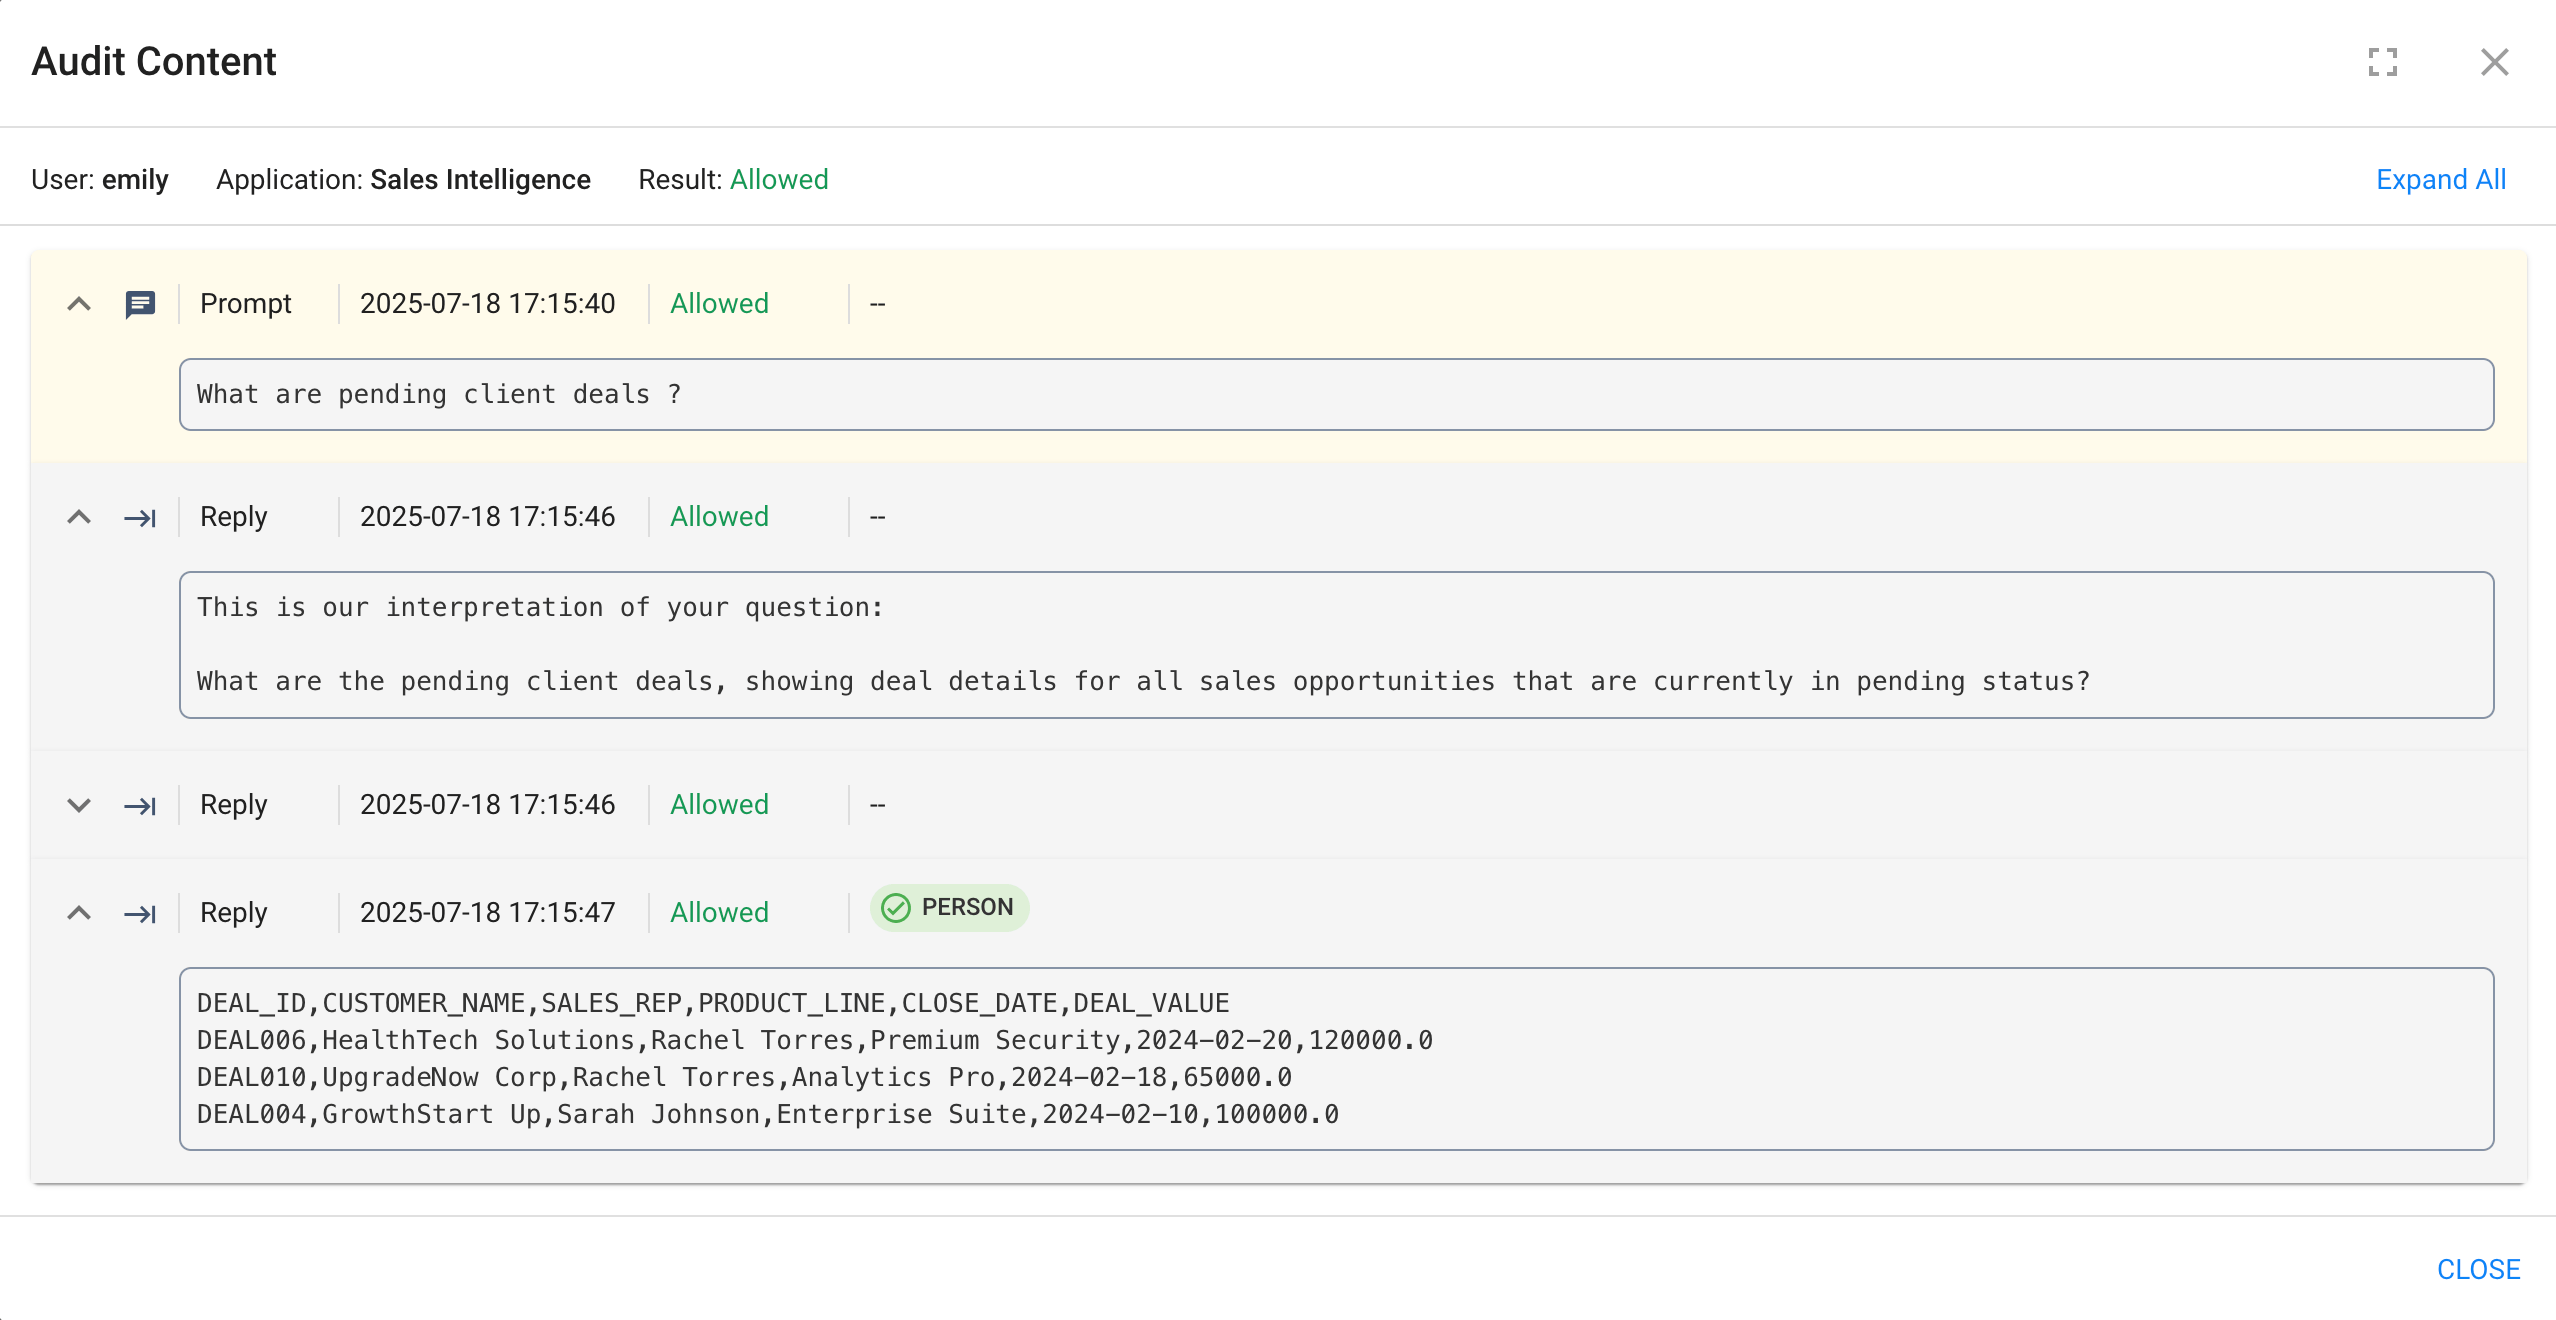The image size is (2556, 1320).
Task: Click the fullscreen expand icon in header
Action: 2382,62
